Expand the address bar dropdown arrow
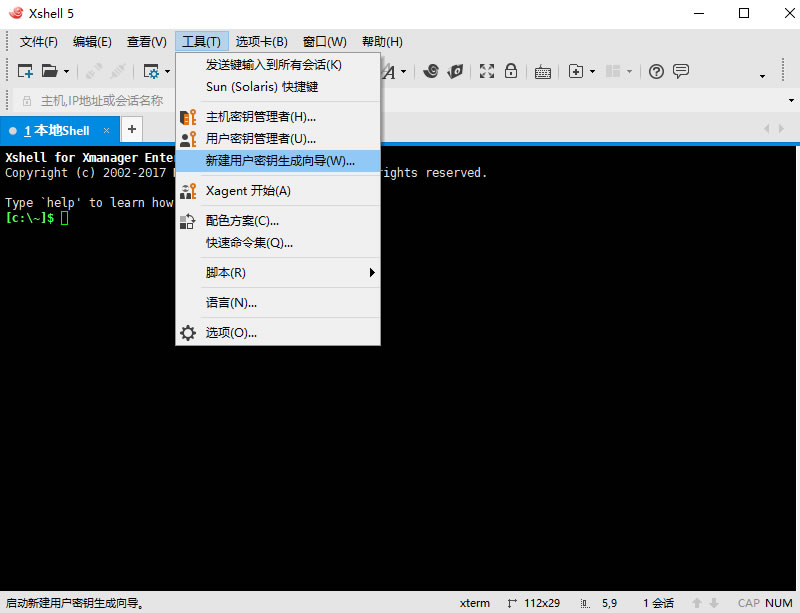The image size is (800, 613). 791,100
